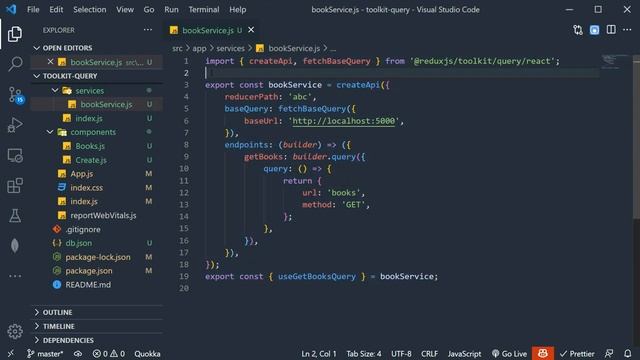Click the services breadcrumb segment
Viewport: 640px width, 360px height.
230,48
